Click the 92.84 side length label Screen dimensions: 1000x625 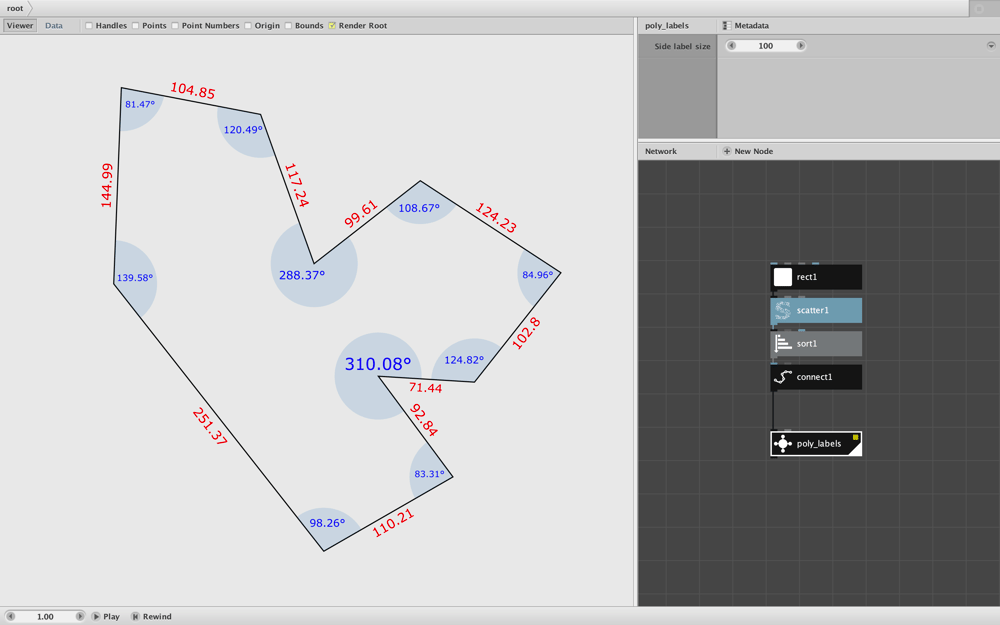pyautogui.click(x=423, y=420)
